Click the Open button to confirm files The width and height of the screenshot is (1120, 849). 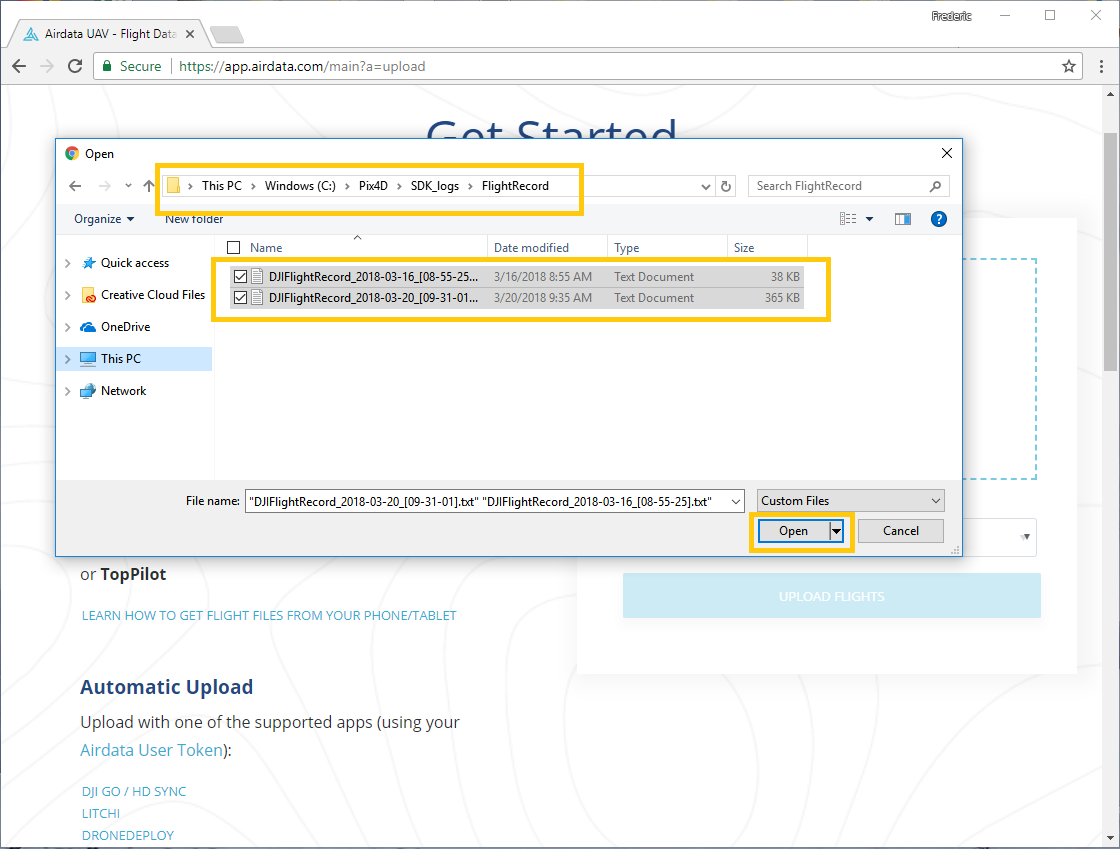794,531
